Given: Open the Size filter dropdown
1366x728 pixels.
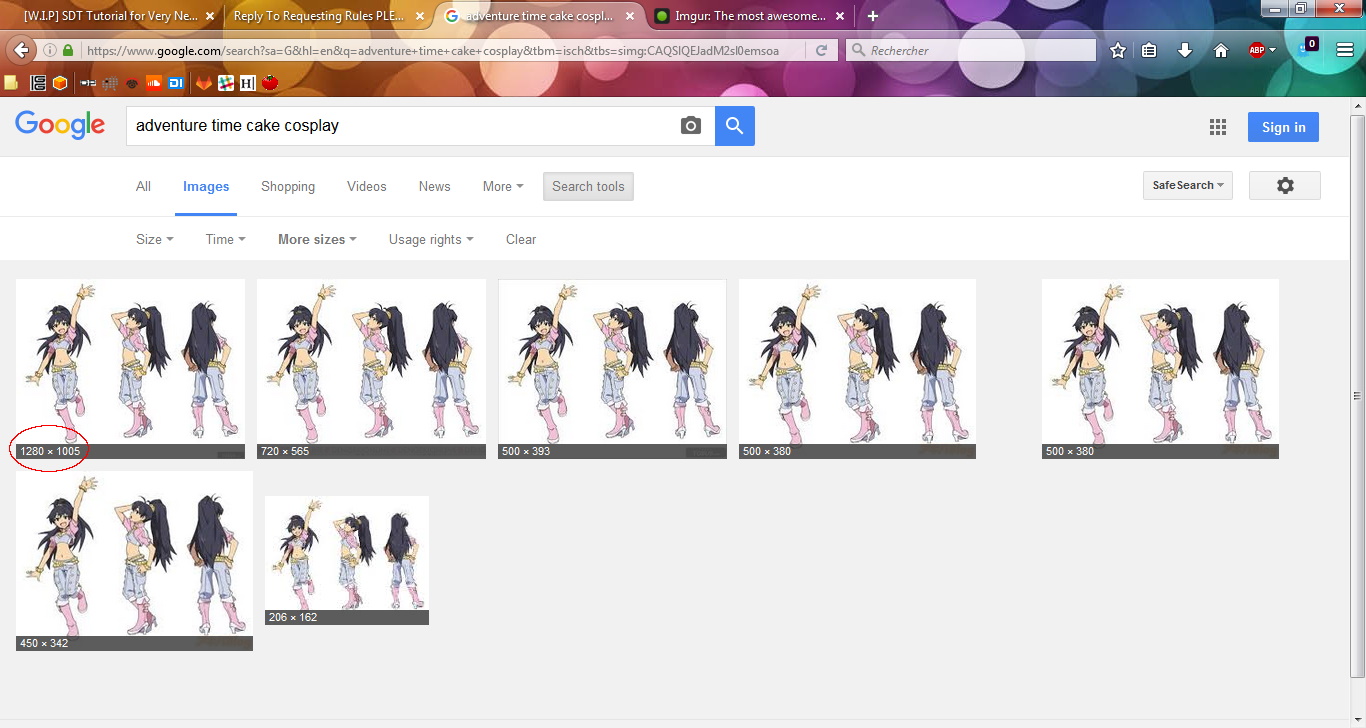Looking at the screenshot, I should [154, 239].
